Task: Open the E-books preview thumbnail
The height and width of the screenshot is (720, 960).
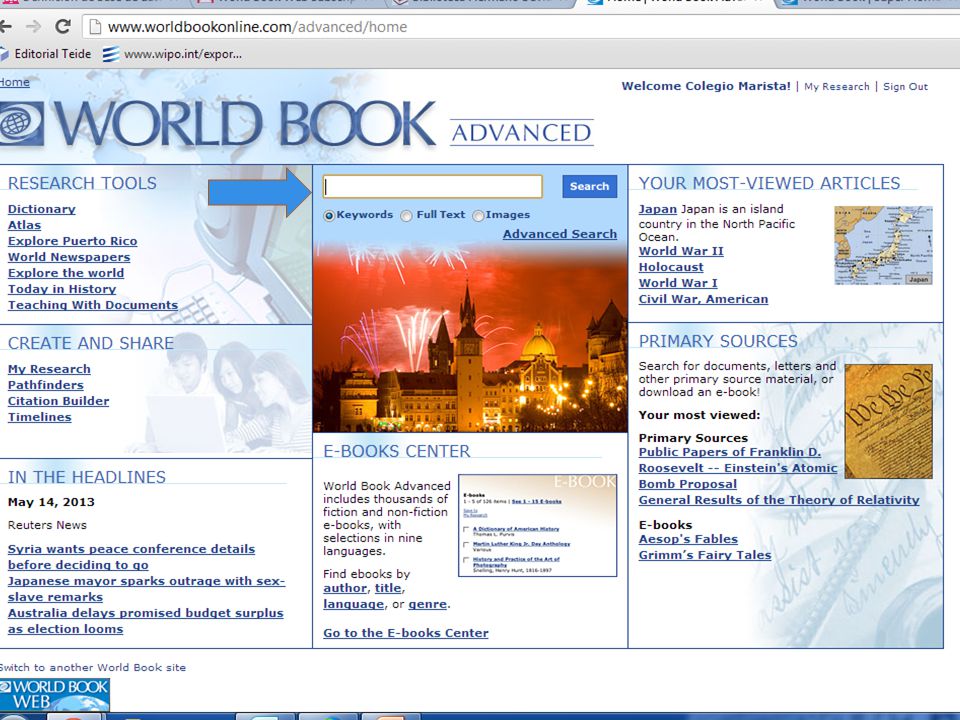Action: (x=538, y=525)
